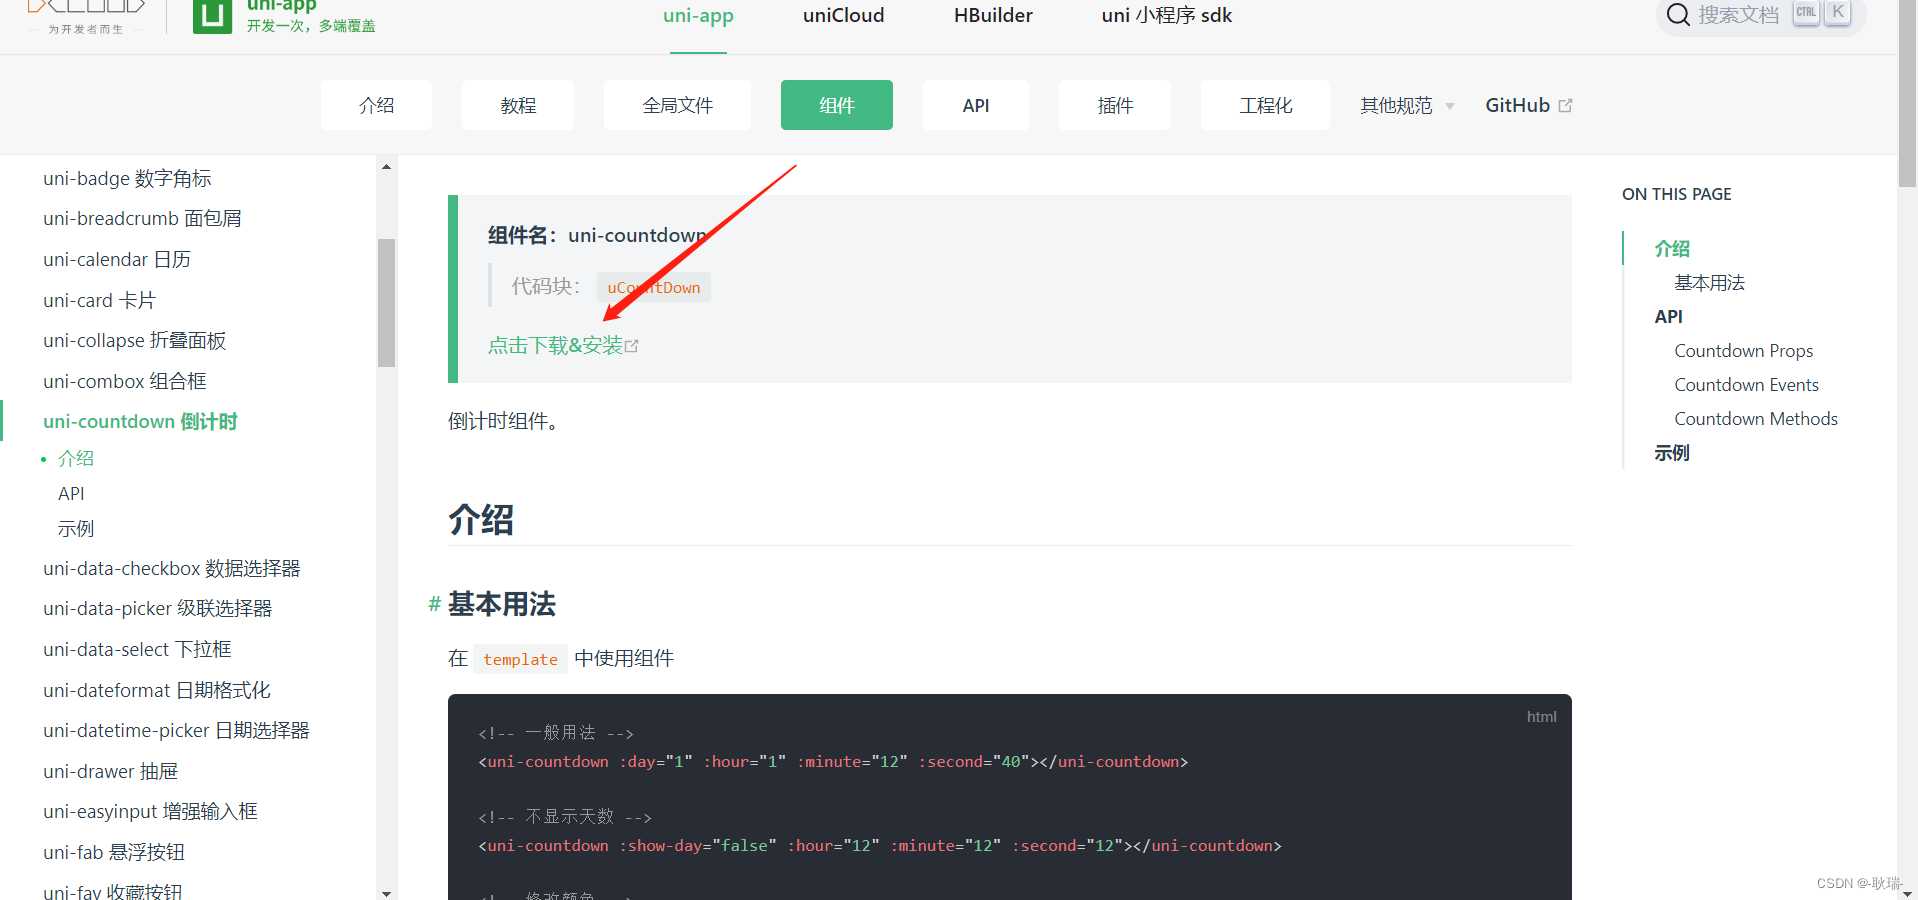Select the 介绍 navigation button
The image size is (1918, 900).
pyautogui.click(x=377, y=105)
